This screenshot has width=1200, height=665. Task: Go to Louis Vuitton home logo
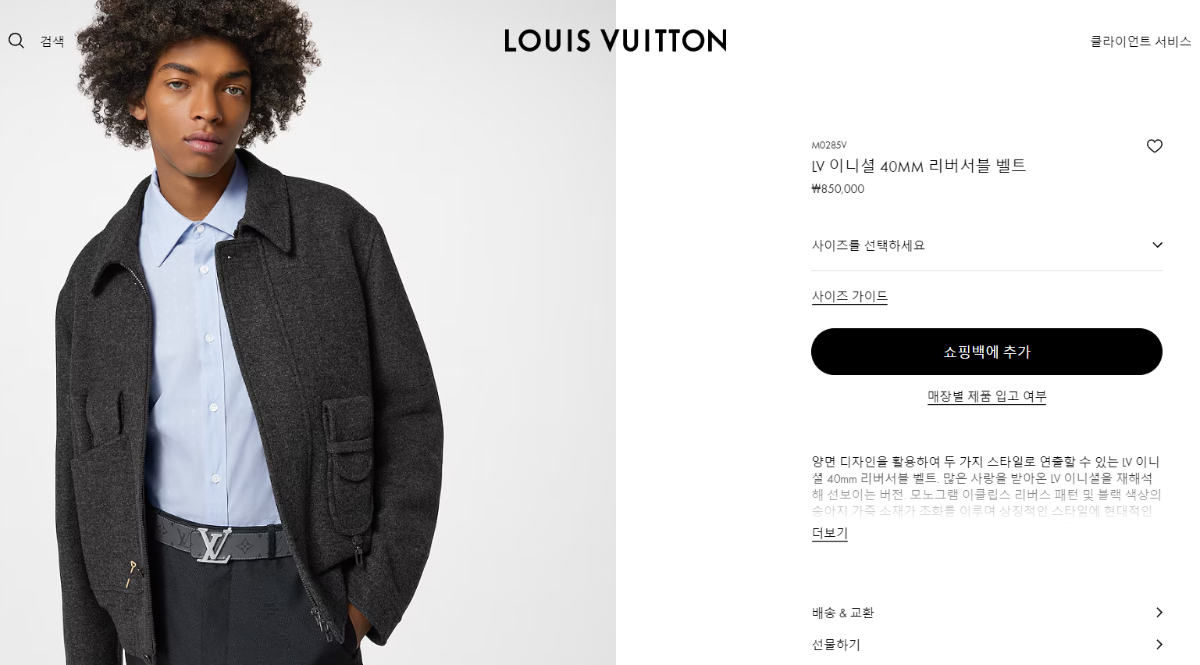click(x=615, y=41)
